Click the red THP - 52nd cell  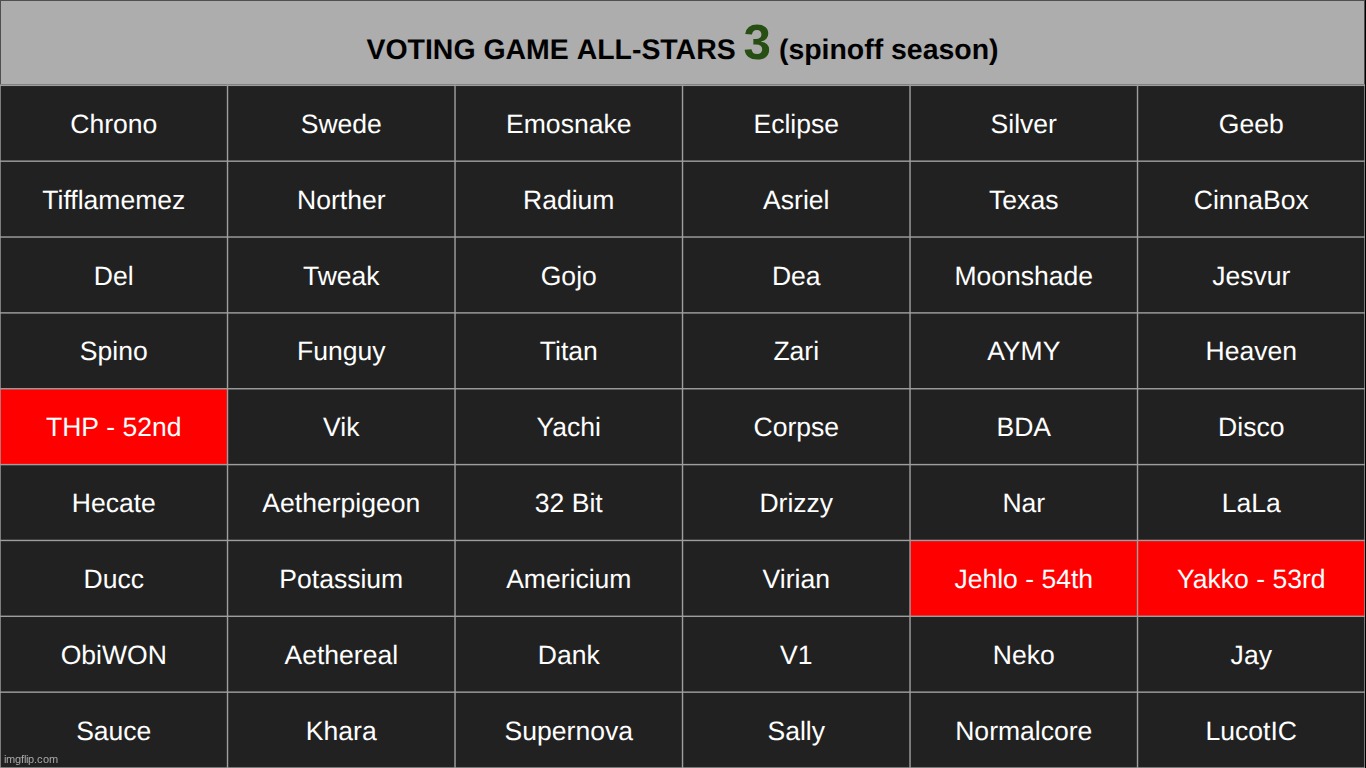tap(114, 427)
